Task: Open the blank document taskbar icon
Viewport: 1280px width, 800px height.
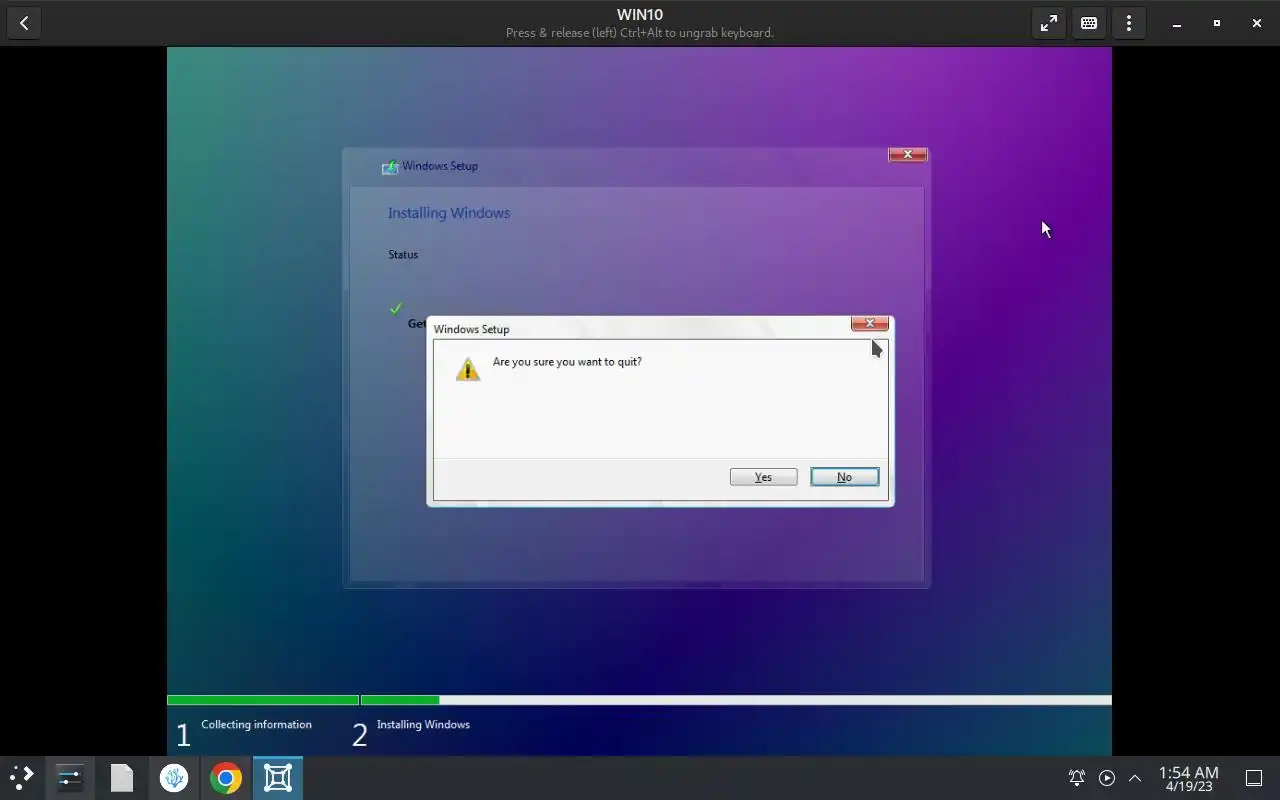Action: 122,778
